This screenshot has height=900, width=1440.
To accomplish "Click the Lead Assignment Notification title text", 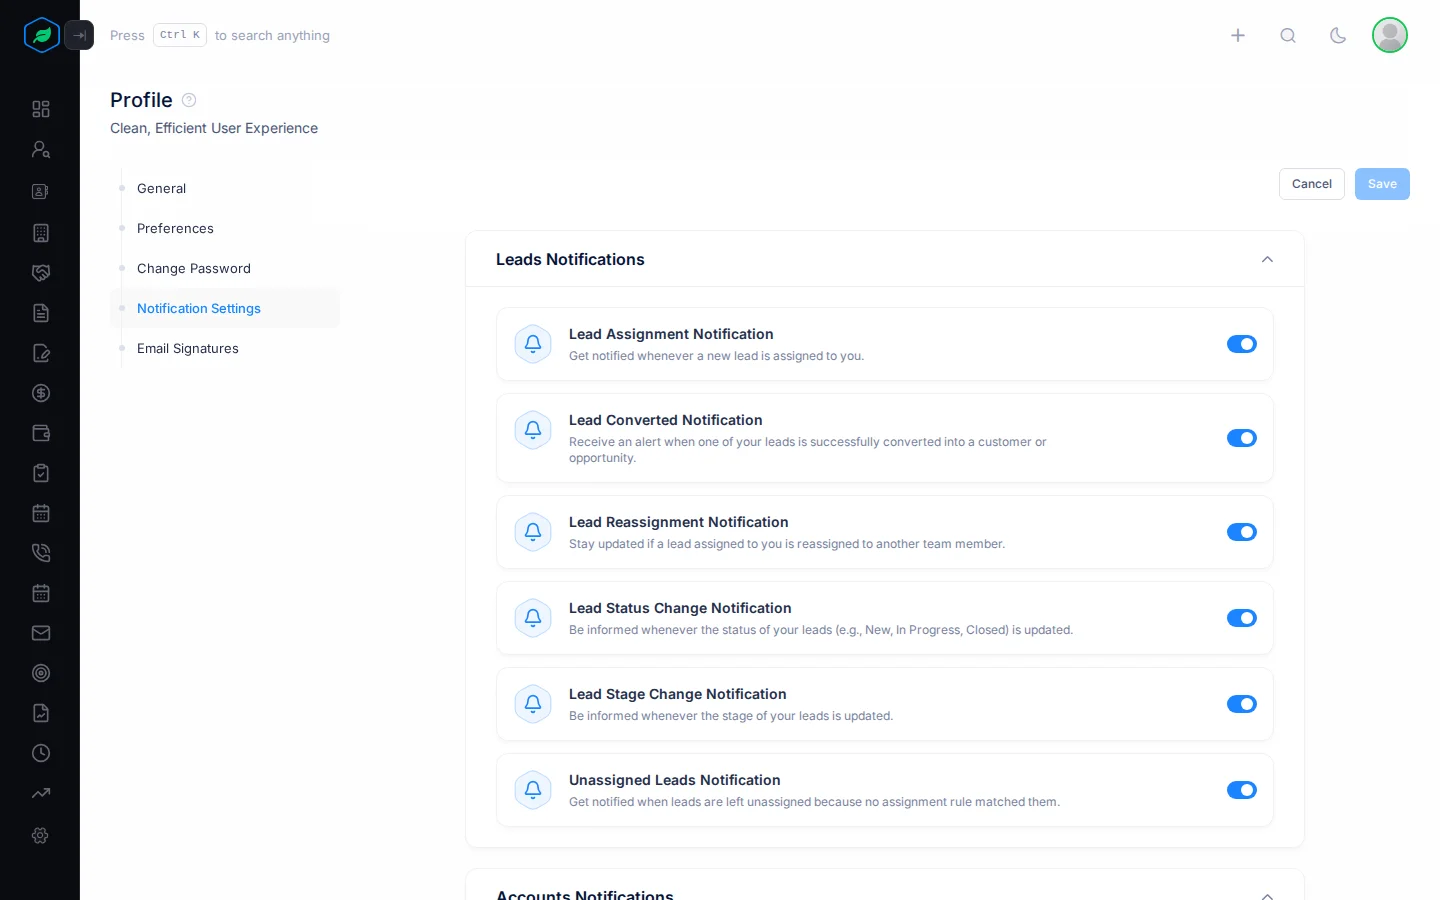I will (671, 334).
